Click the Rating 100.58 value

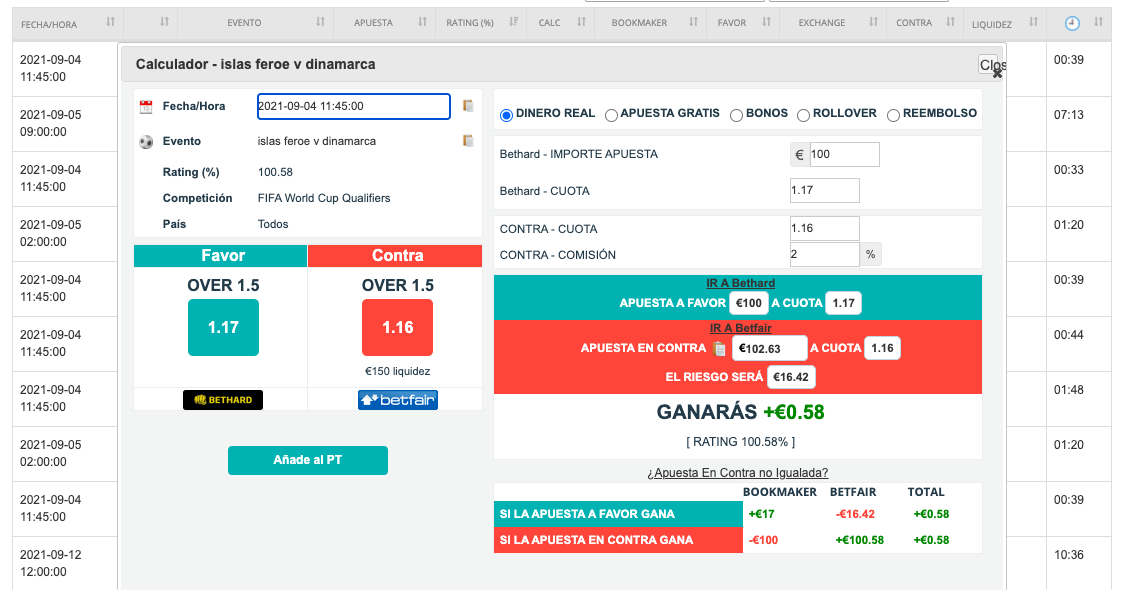[x=275, y=173]
